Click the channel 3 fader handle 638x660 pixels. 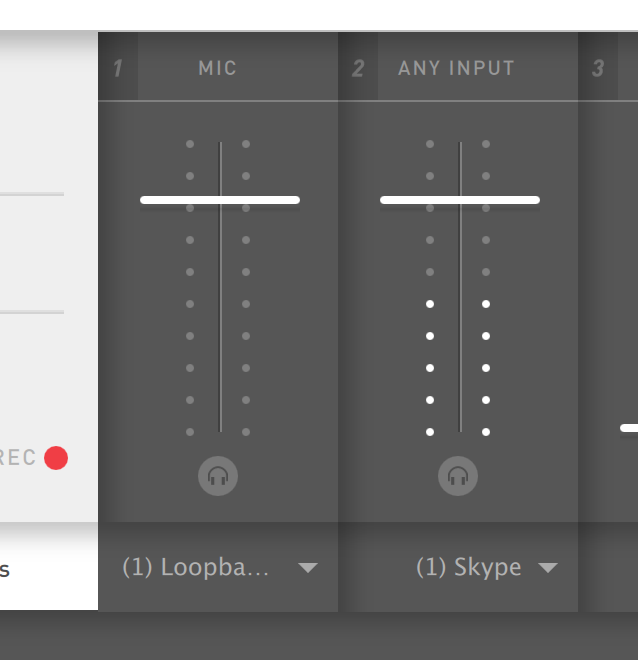tap(629, 428)
